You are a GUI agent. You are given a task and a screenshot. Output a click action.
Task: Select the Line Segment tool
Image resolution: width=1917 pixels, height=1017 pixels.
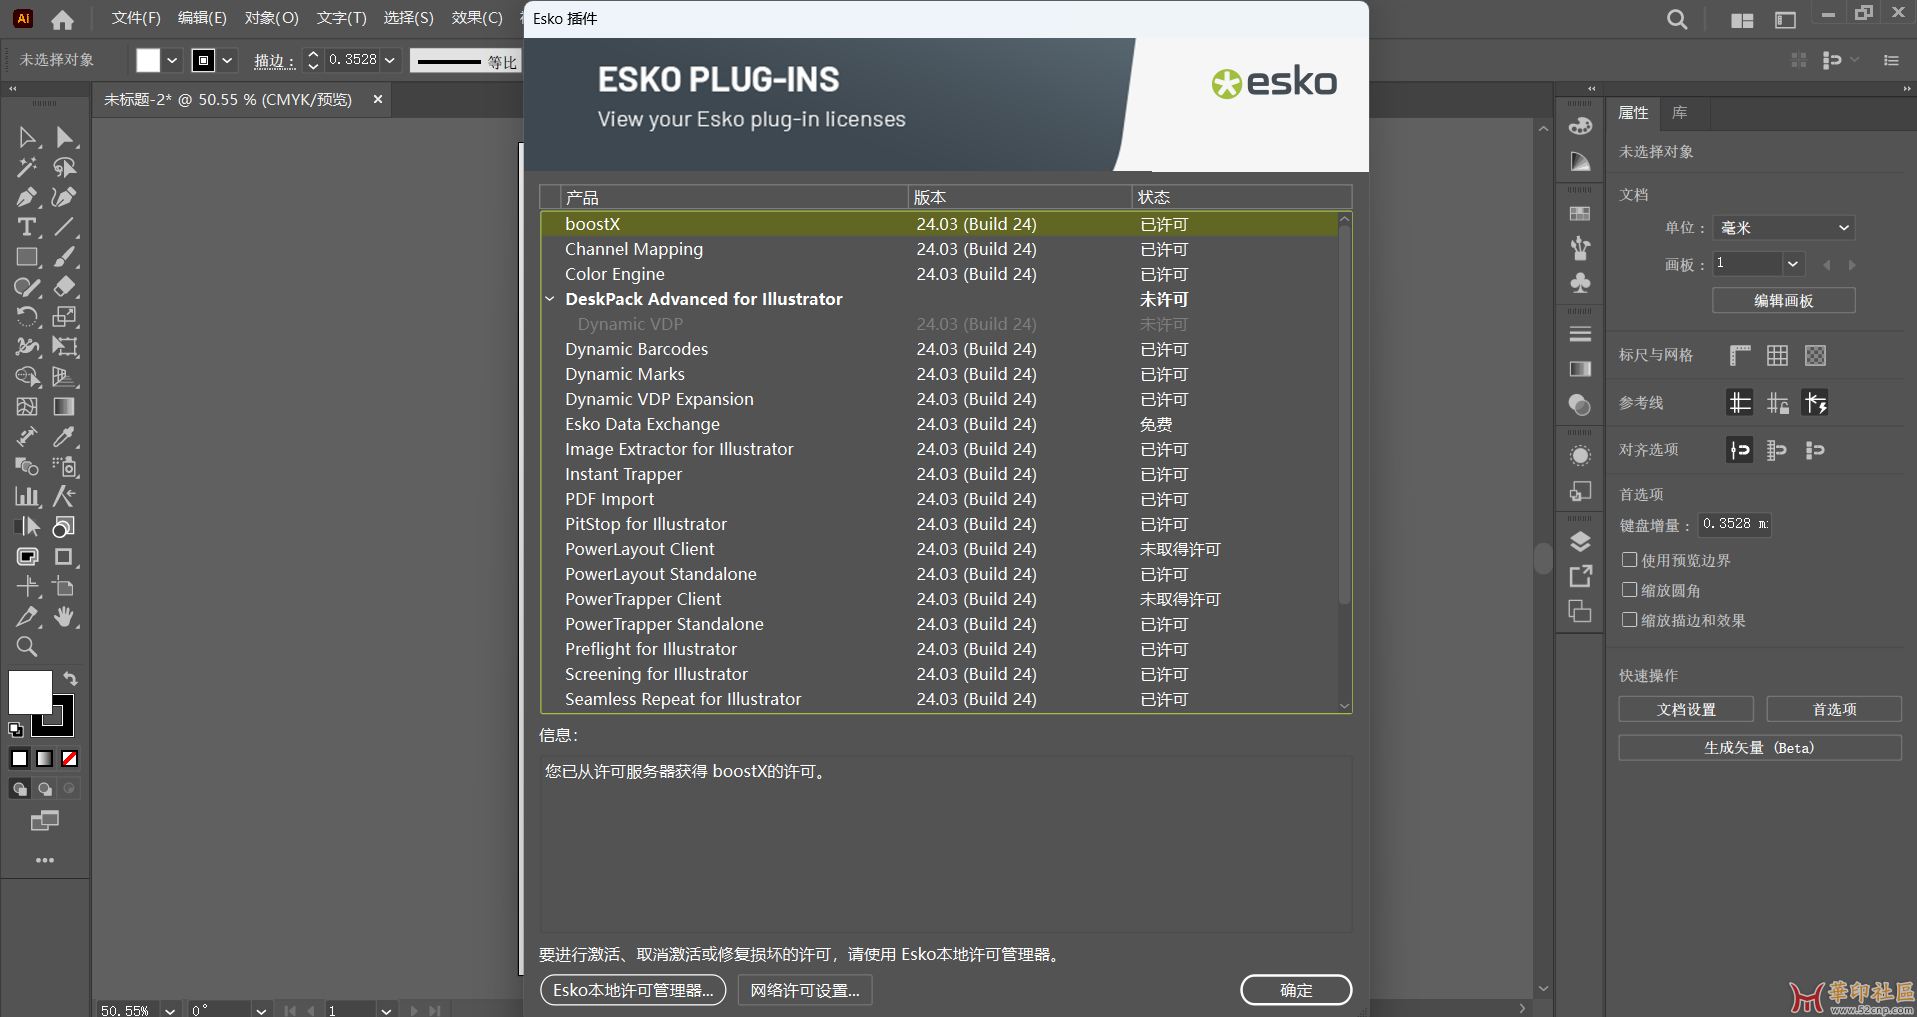[65, 227]
